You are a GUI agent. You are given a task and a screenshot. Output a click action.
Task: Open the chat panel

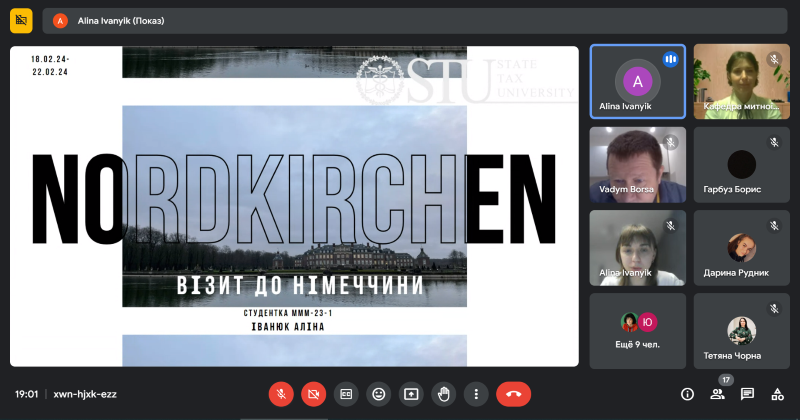click(747, 394)
